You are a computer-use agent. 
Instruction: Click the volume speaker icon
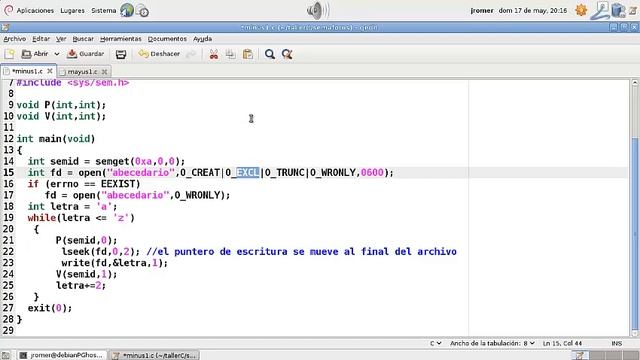(318, 10)
